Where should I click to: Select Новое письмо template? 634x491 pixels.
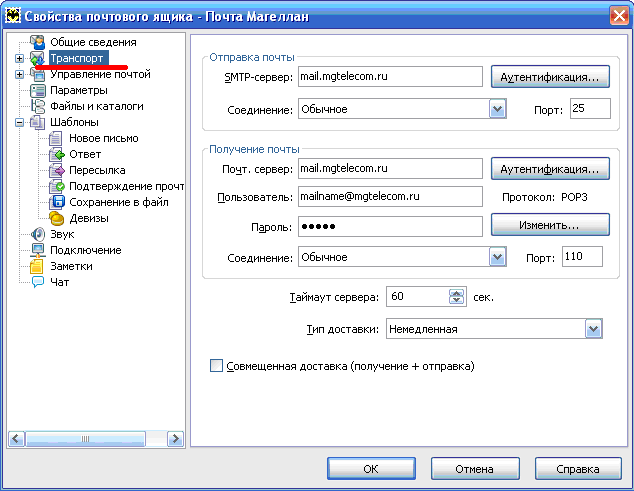pyautogui.click(x=104, y=138)
